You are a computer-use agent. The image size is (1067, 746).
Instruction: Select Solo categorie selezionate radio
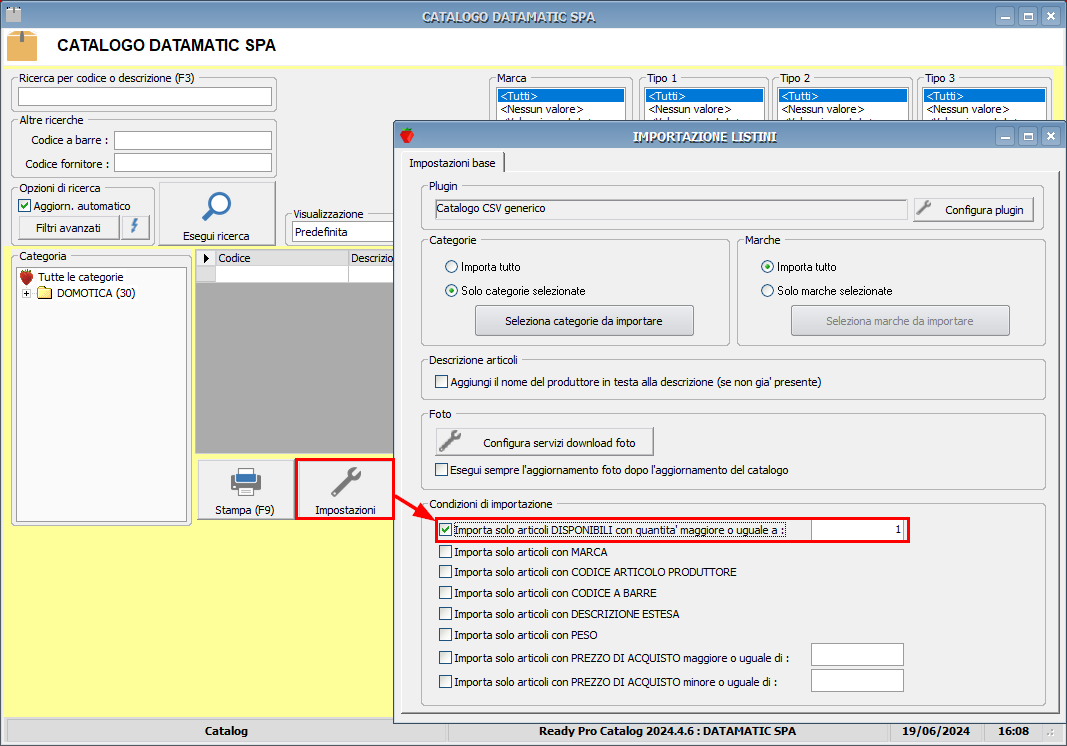coord(451,291)
